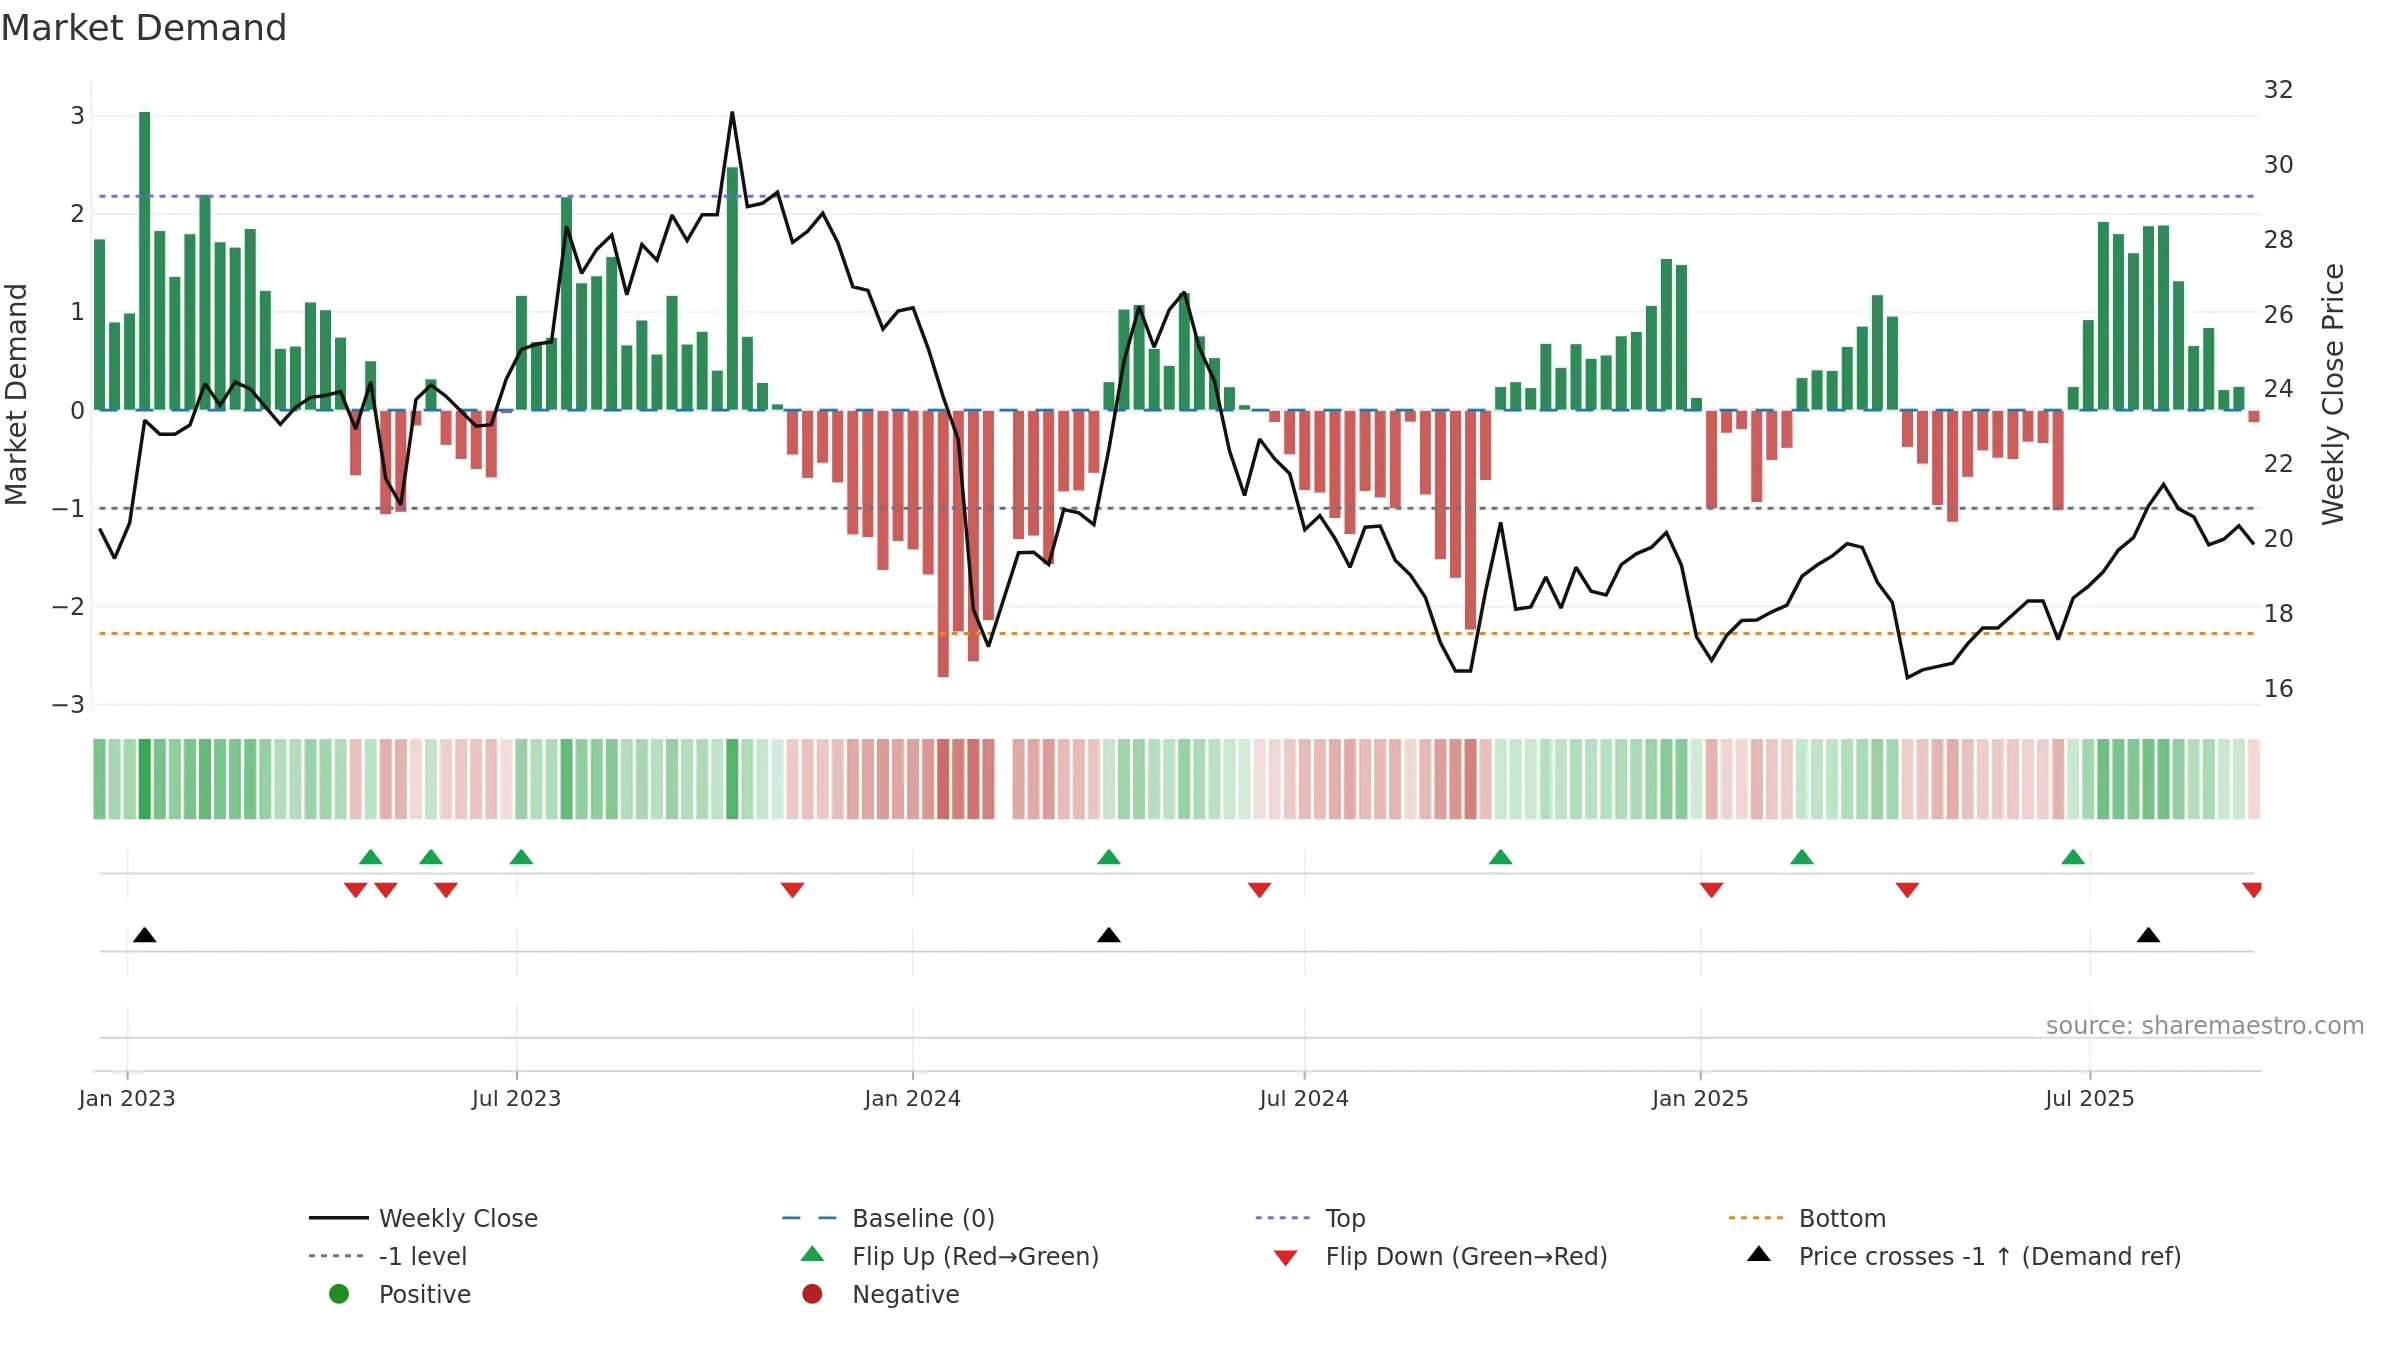The height and width of the screenshot is (1350, 2400).
Task: Click the 32 tick on price axis
Action: pyautogui.click(x=2278, y=90)
